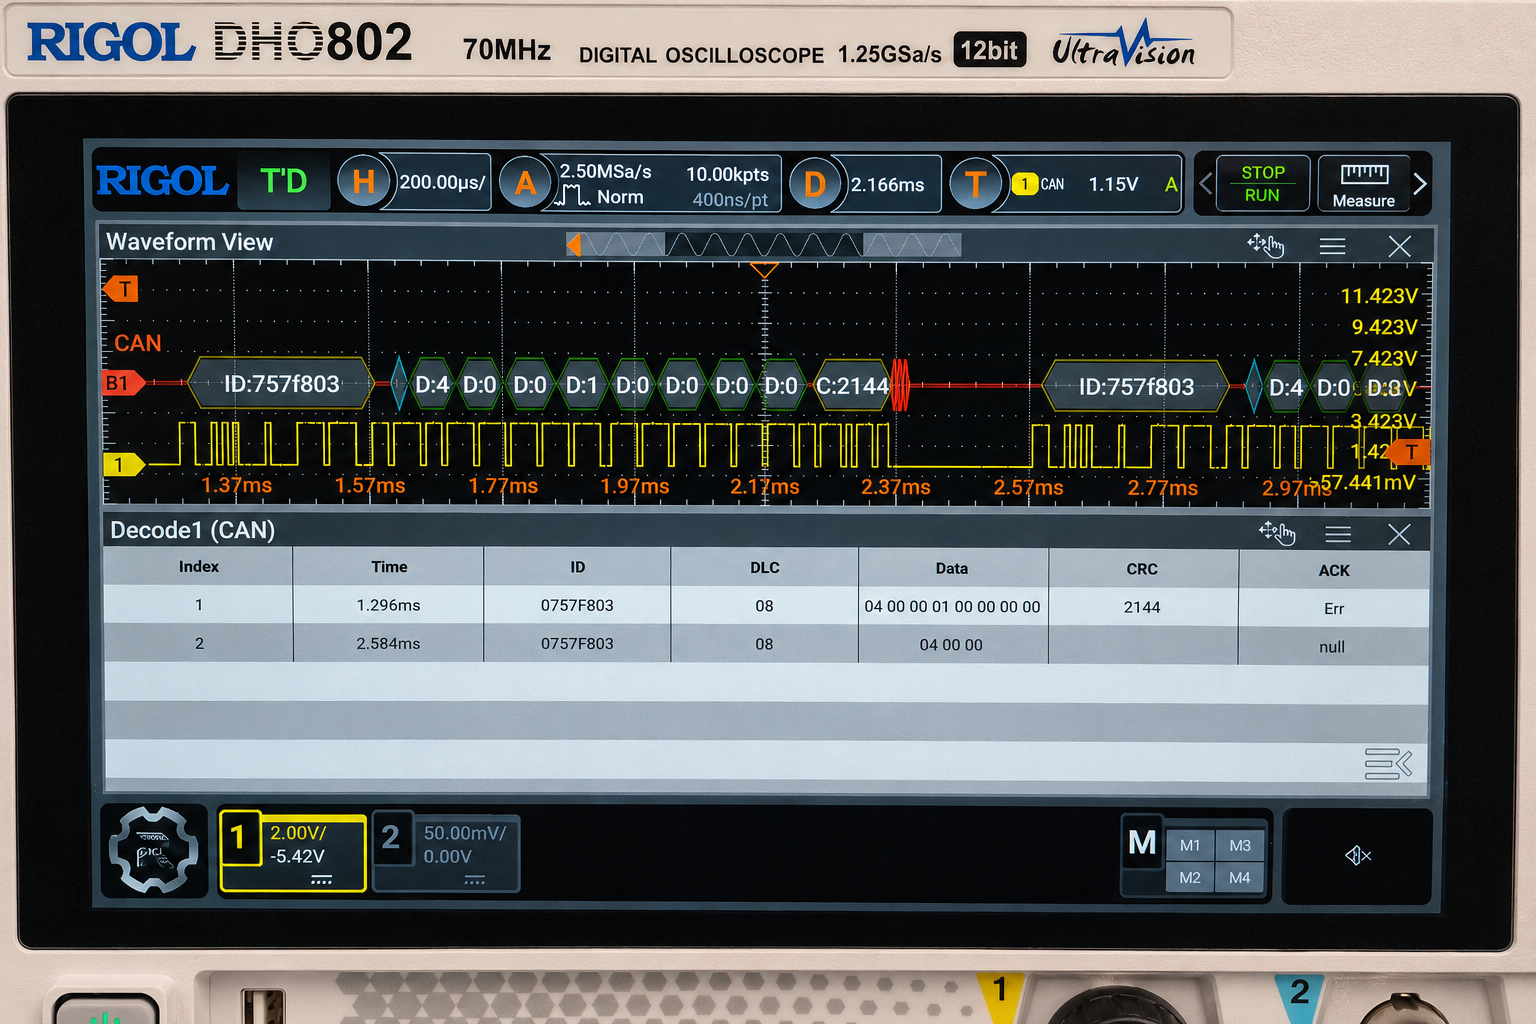Image resolution: width=1536 pixels, height=1024 pixels.
Task: Select the M1 math channel
Action: 1190,846
